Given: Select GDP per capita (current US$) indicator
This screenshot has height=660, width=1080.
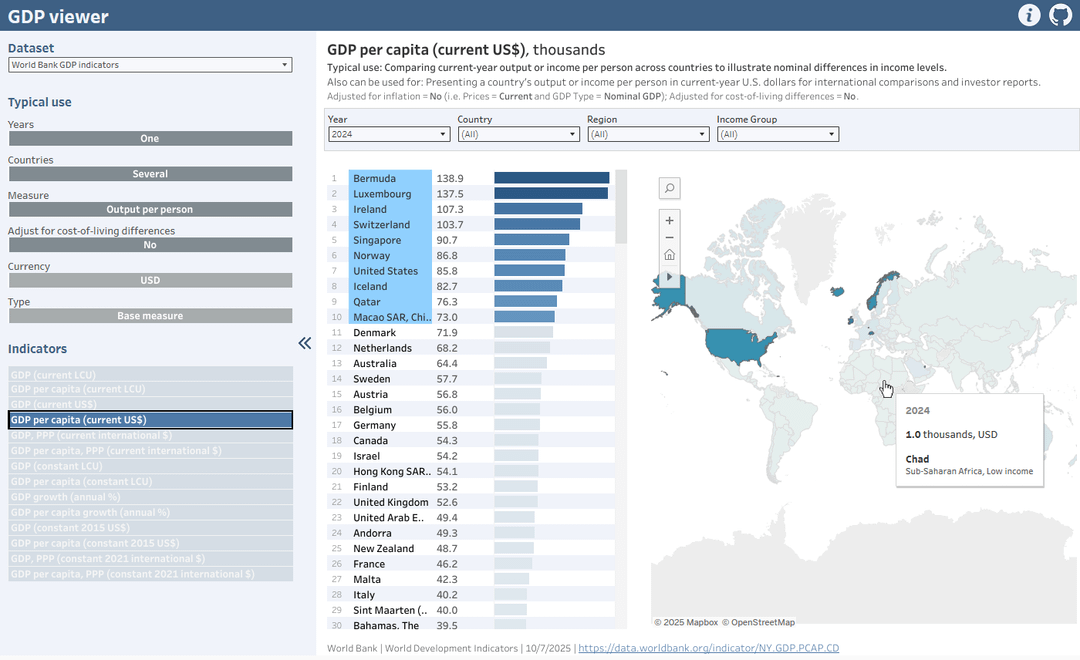Looking at the screenshot, I should click(150, 420).
